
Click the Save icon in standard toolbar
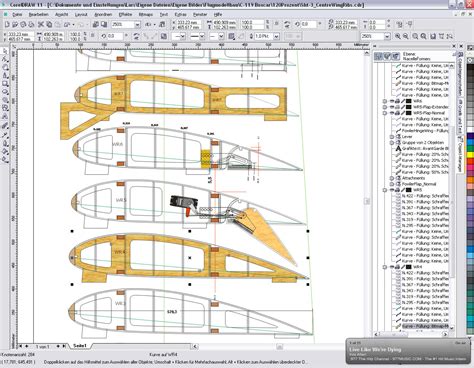pos(23,24)
